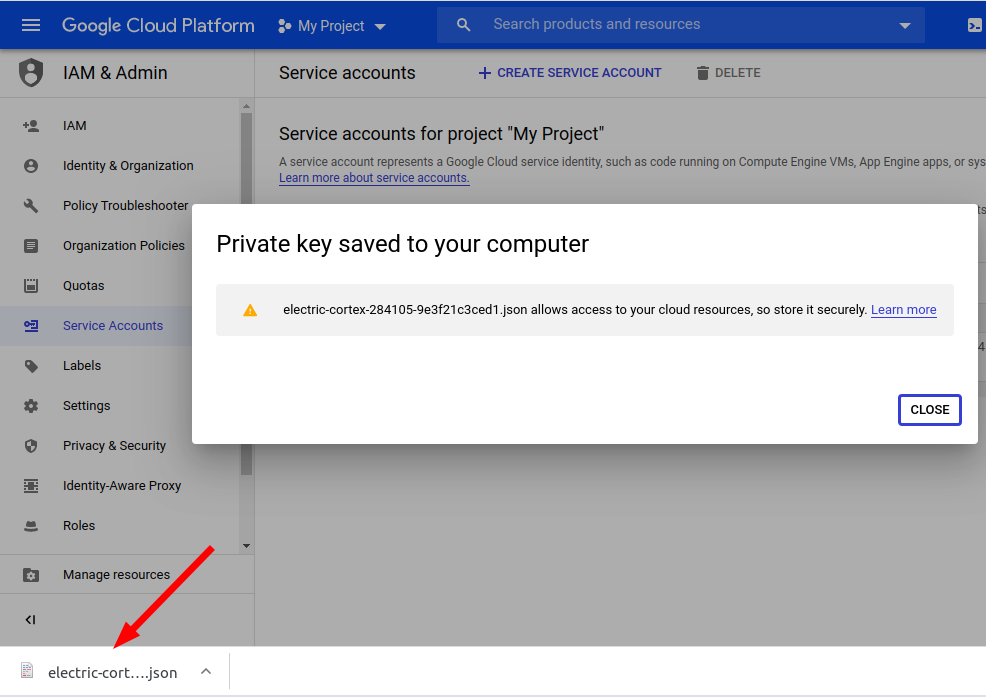Click the JSON file icon in download bar
This screenshot has width=986, height=697.
pos(27,671)
